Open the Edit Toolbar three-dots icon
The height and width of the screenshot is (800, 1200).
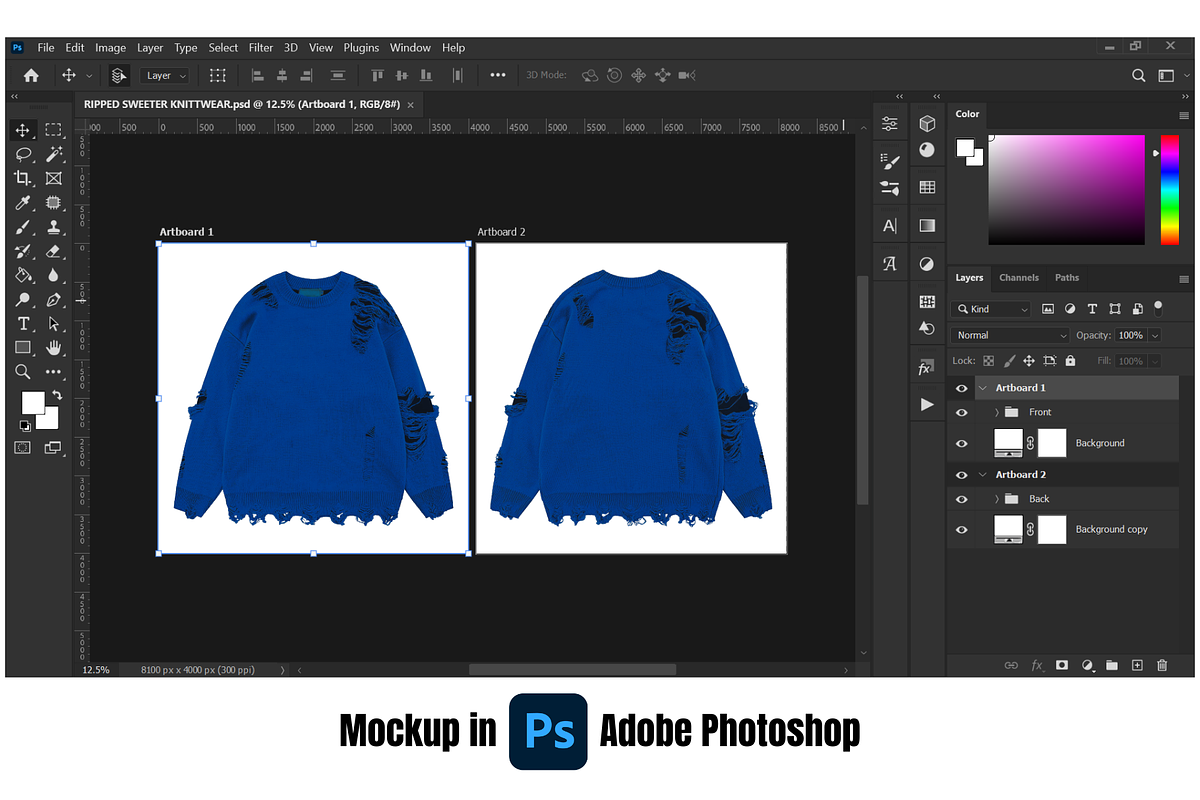pyautogui.click(x=53, y=372)
